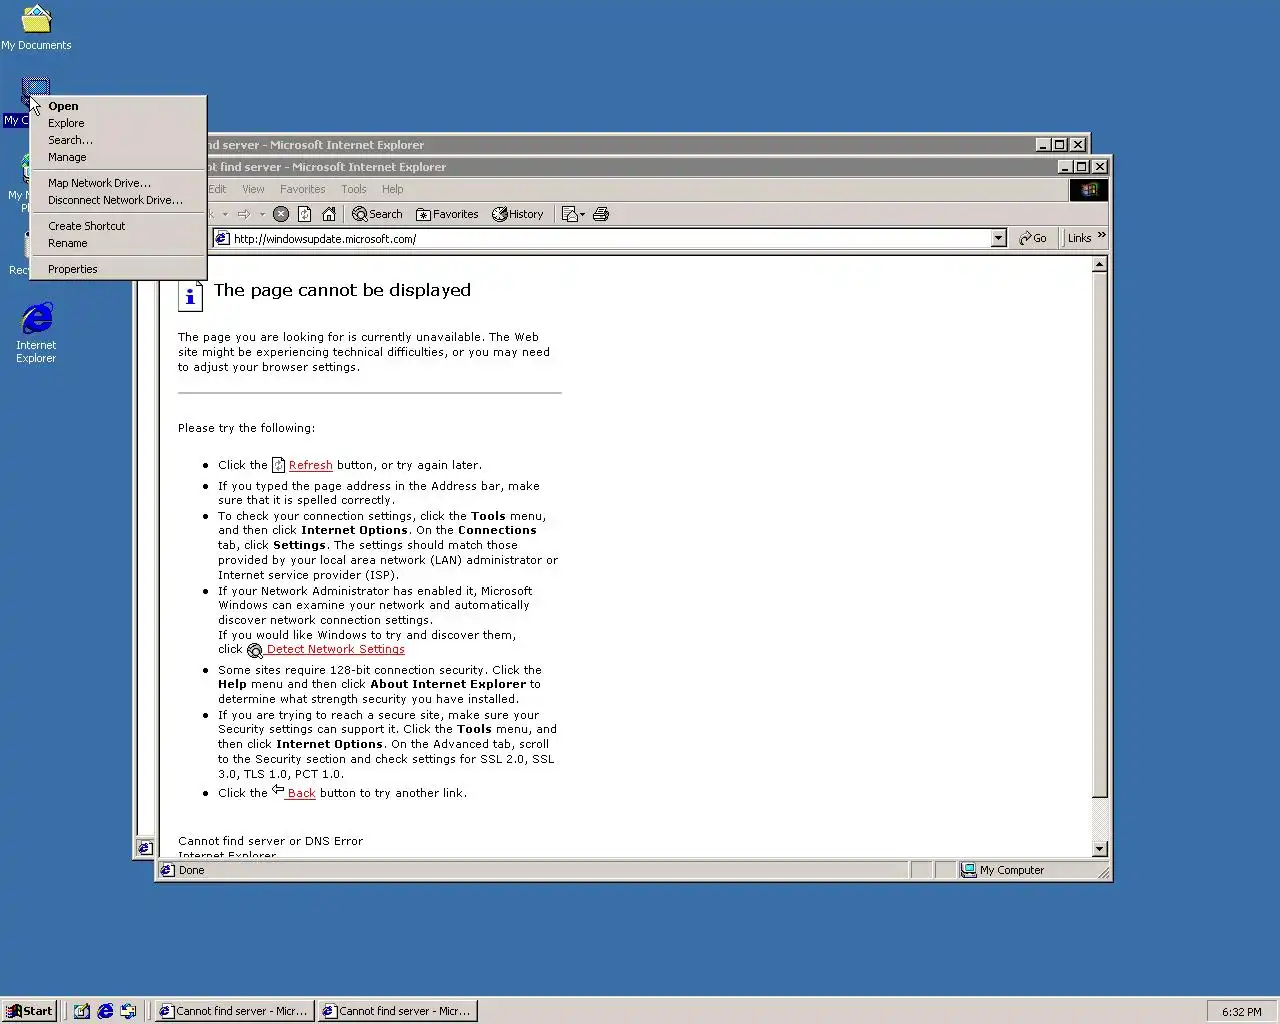Open the Favorites menu in menu bar
The width and height of the screenshot is (1280, 1024).
[302, 189]
